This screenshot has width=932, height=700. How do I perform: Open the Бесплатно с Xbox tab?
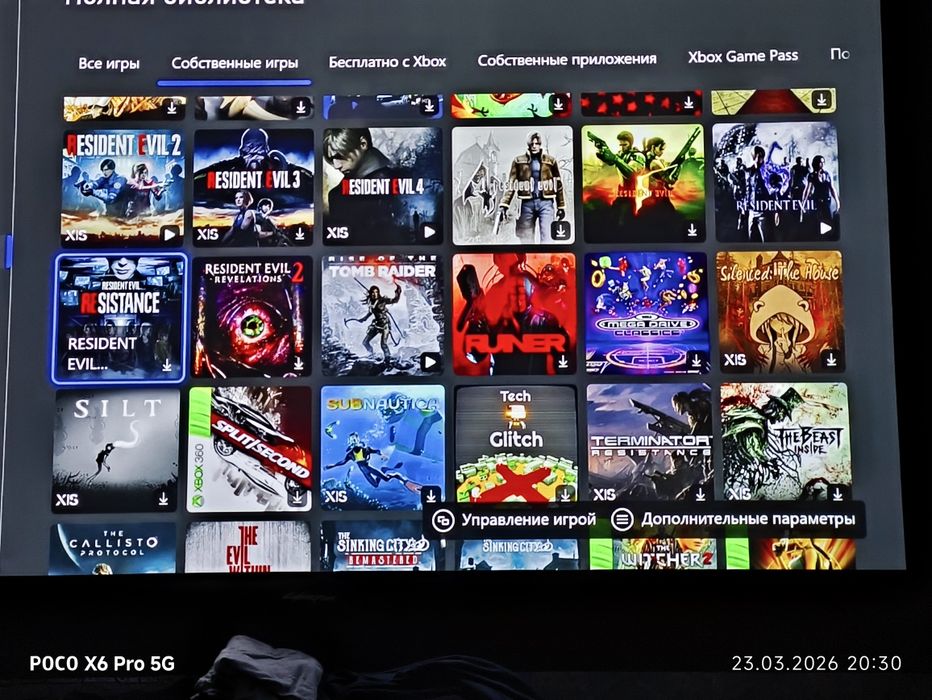387,62
